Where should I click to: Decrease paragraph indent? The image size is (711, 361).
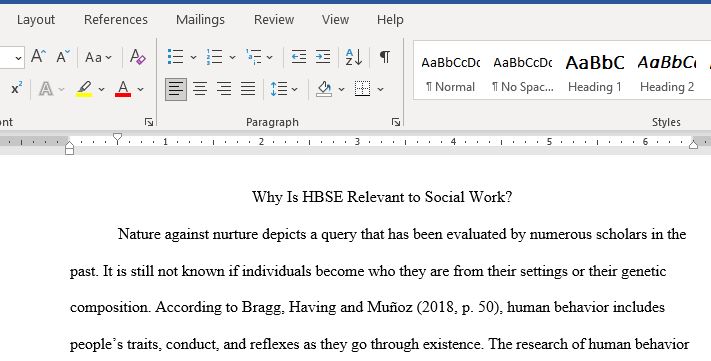coord(298,57)
